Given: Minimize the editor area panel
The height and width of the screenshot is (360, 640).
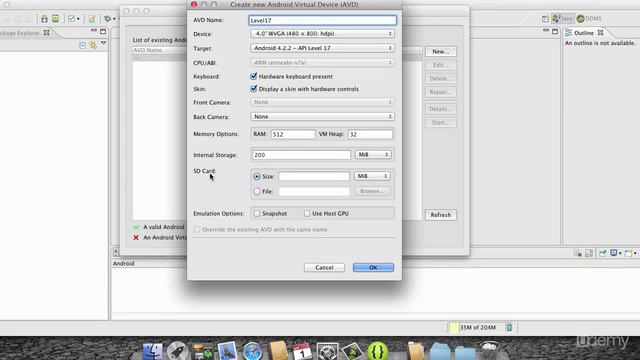Looking at the screenshot, I should (546, 31).
